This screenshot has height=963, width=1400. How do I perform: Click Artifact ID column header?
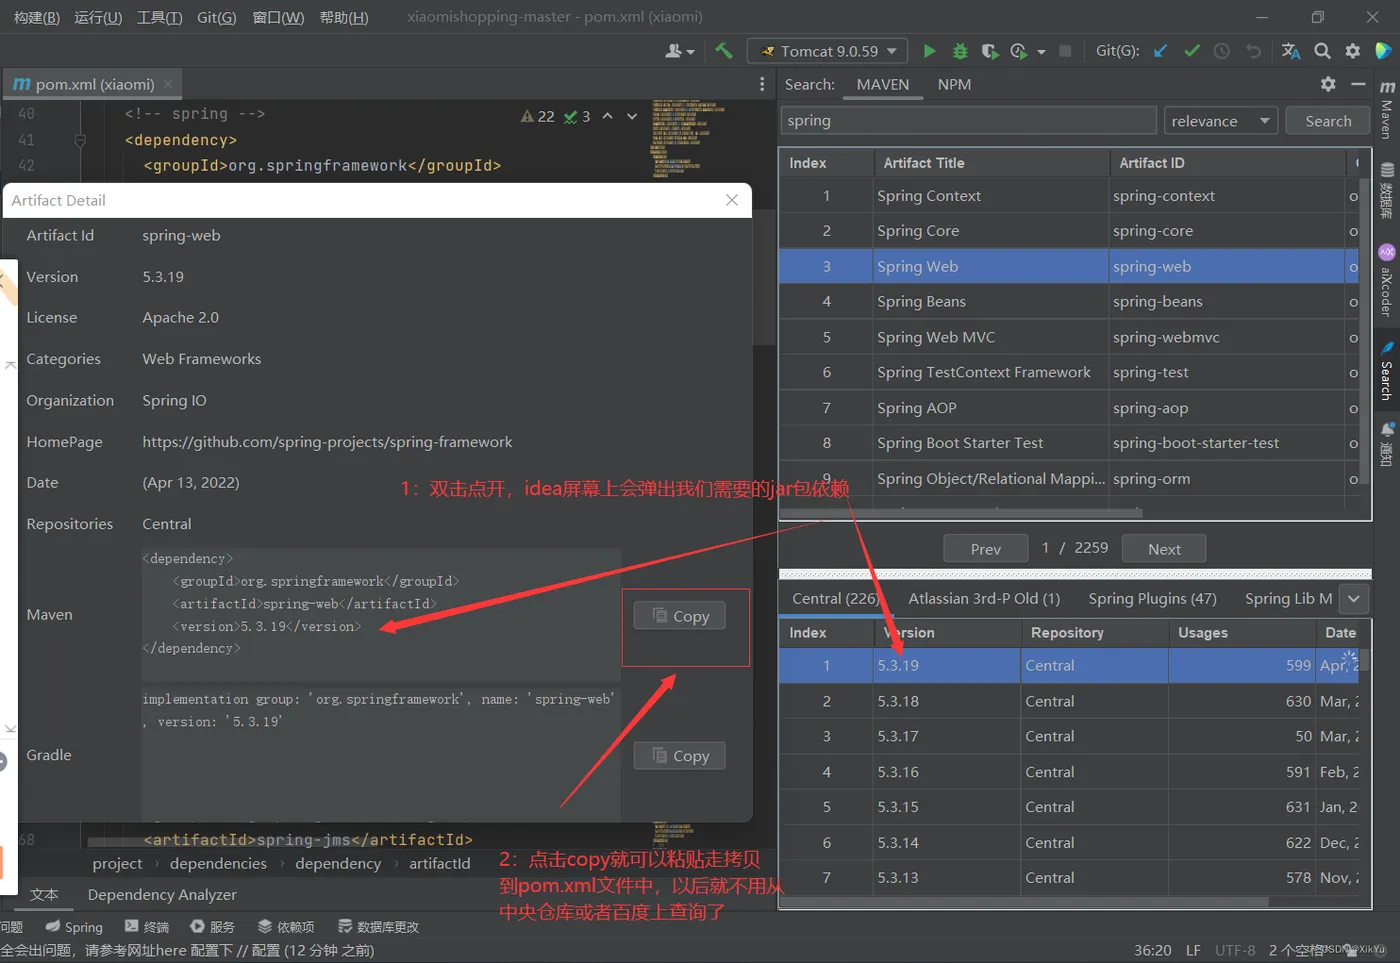pyautogui.click(x=1228, y=163)
